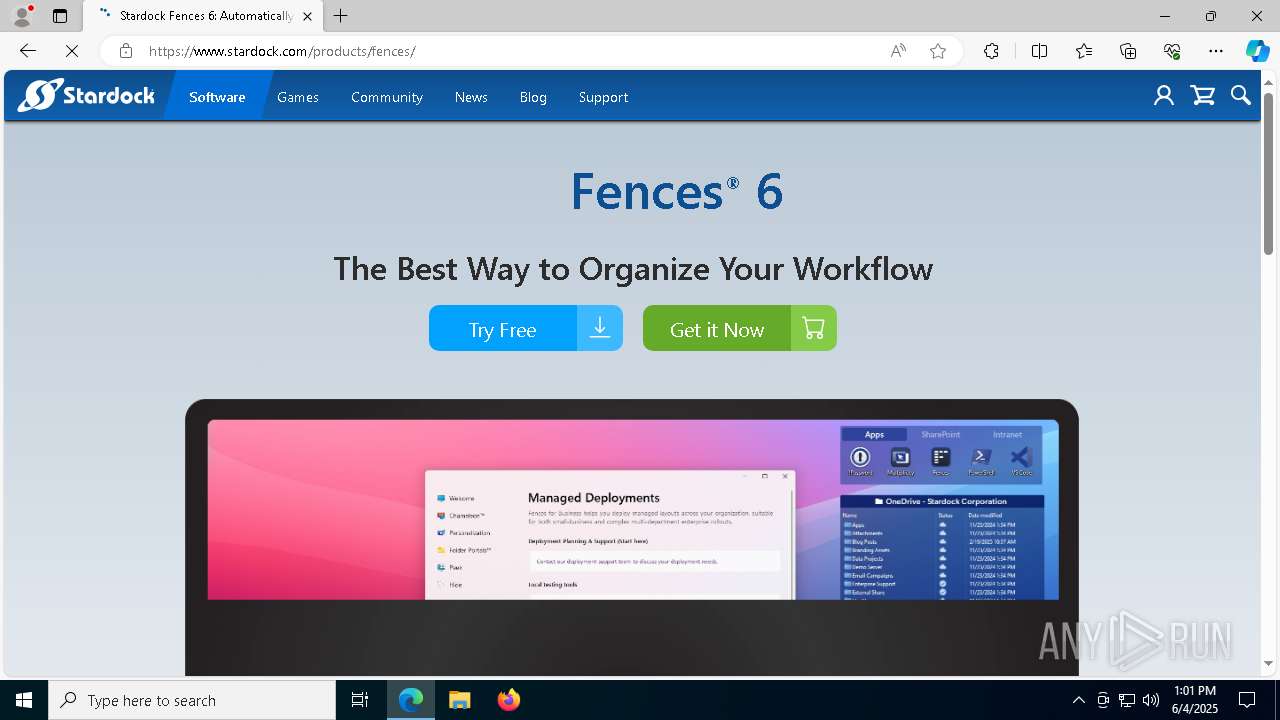The image size is (1280, 720).
Task: Add this page to favorites star
Action: coord(938,51)
